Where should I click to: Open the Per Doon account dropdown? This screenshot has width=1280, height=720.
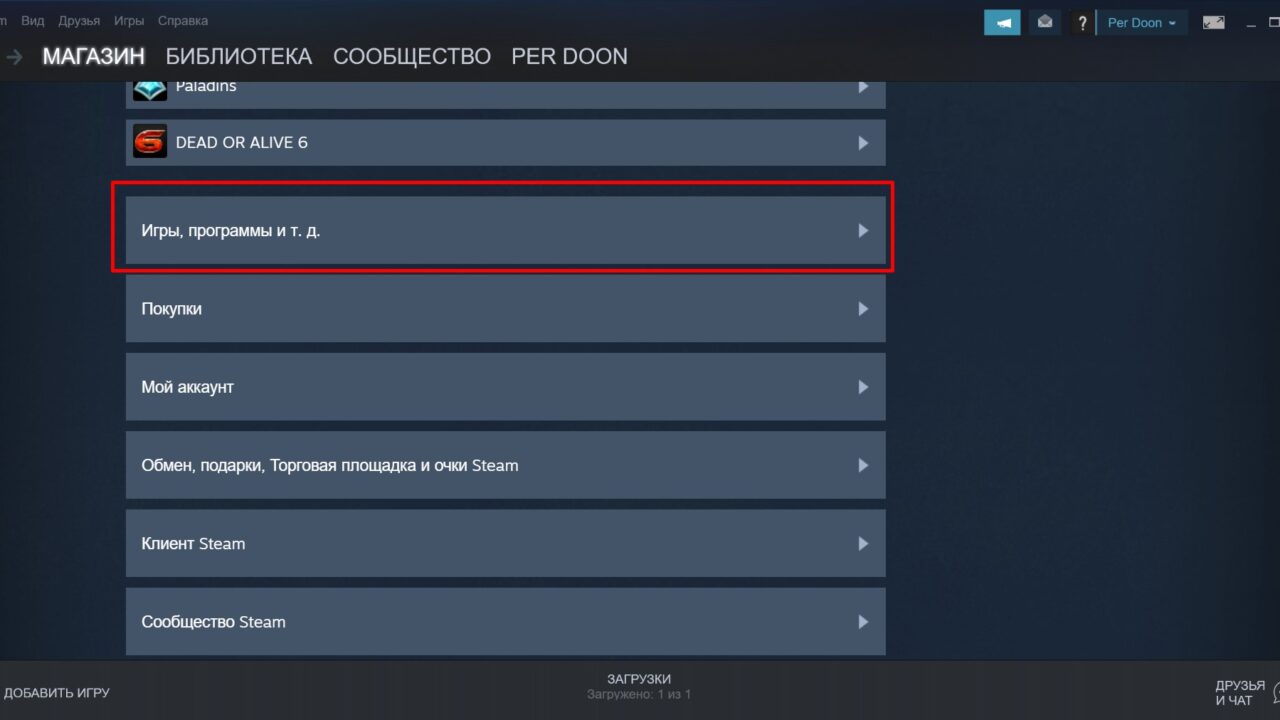(x=1141, y=22)
